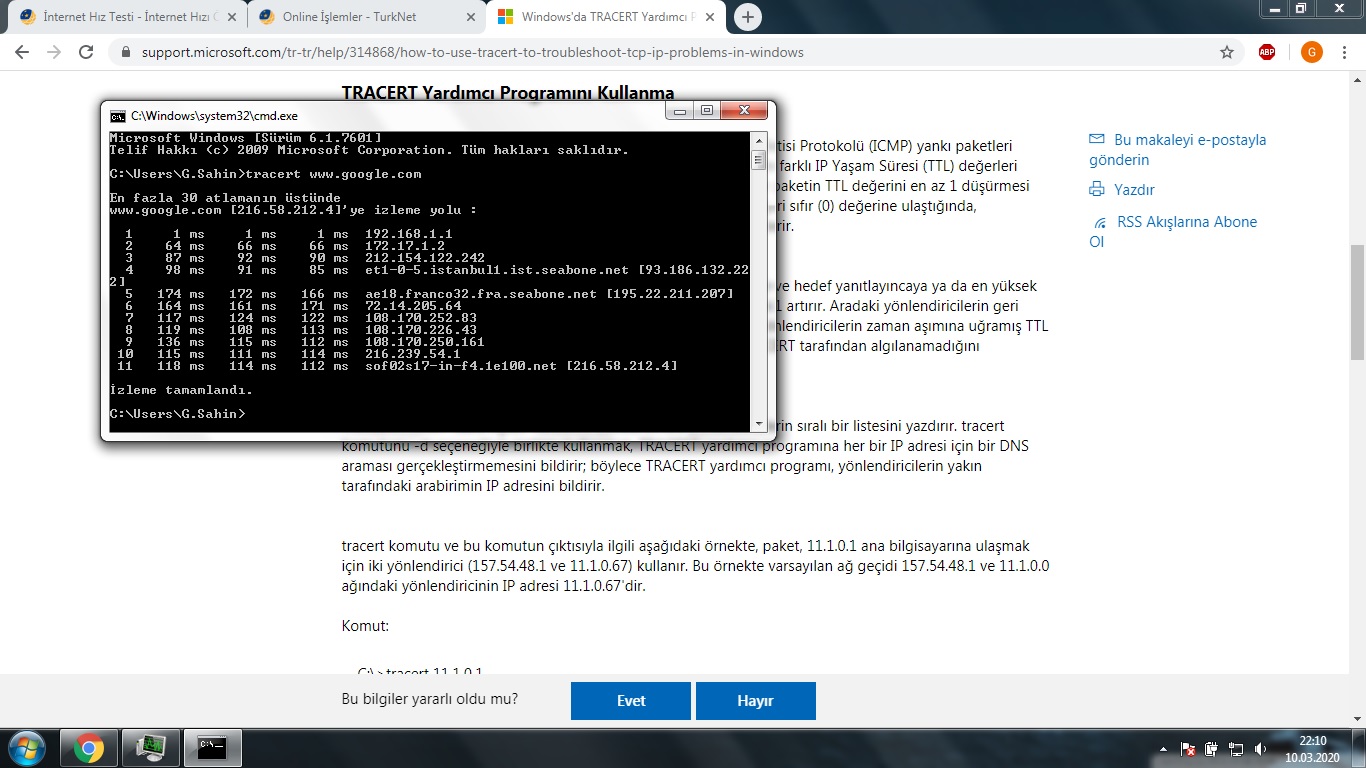Close the Windows'da TRACERT tab

pos(711,17)
